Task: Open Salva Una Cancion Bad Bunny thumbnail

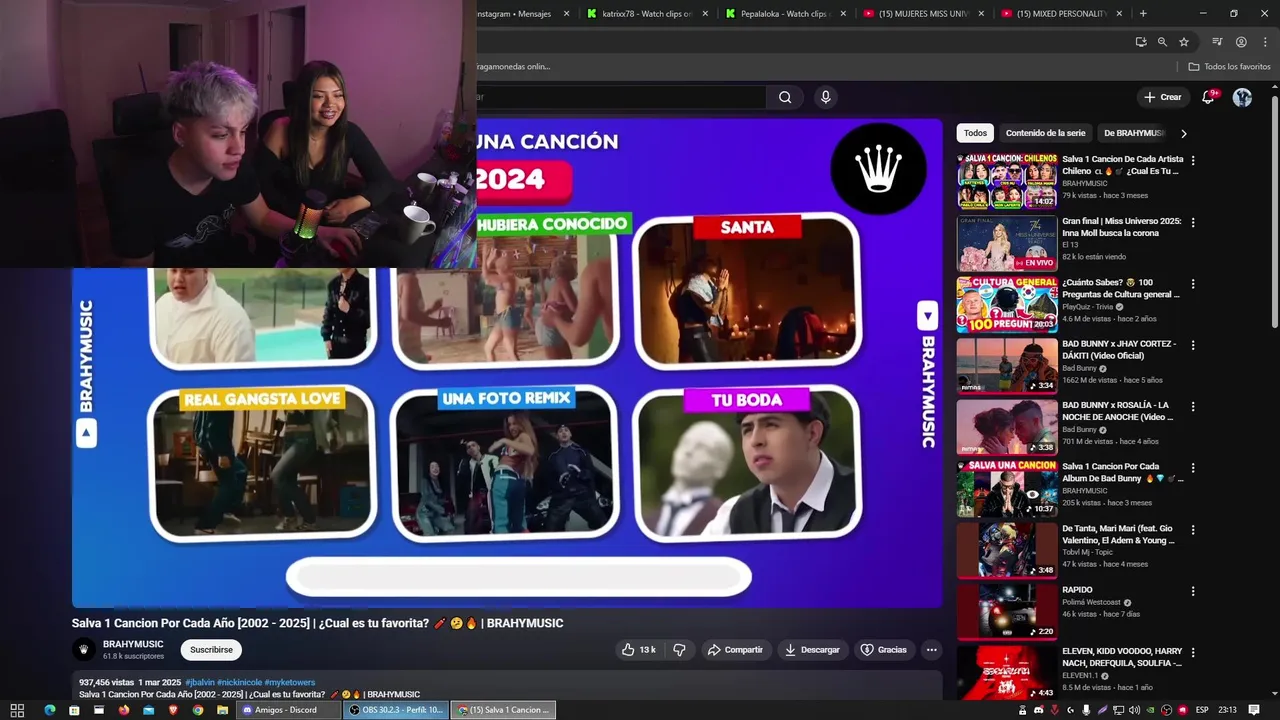Action: point(1006,489)
